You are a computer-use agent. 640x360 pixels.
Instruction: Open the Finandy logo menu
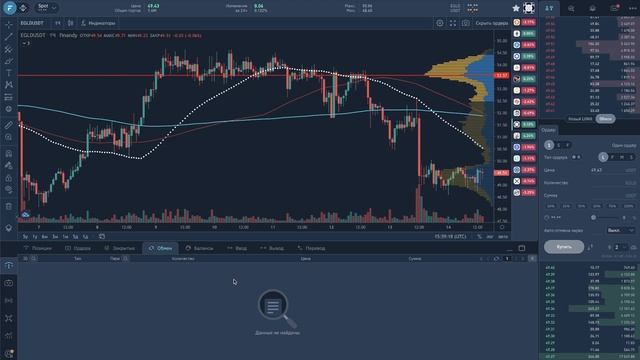tap(9, 7)
